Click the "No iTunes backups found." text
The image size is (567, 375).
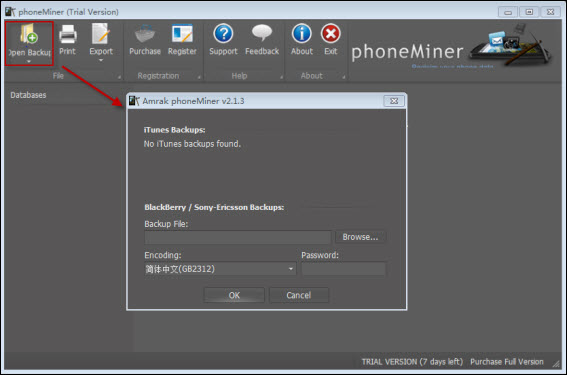192,144
